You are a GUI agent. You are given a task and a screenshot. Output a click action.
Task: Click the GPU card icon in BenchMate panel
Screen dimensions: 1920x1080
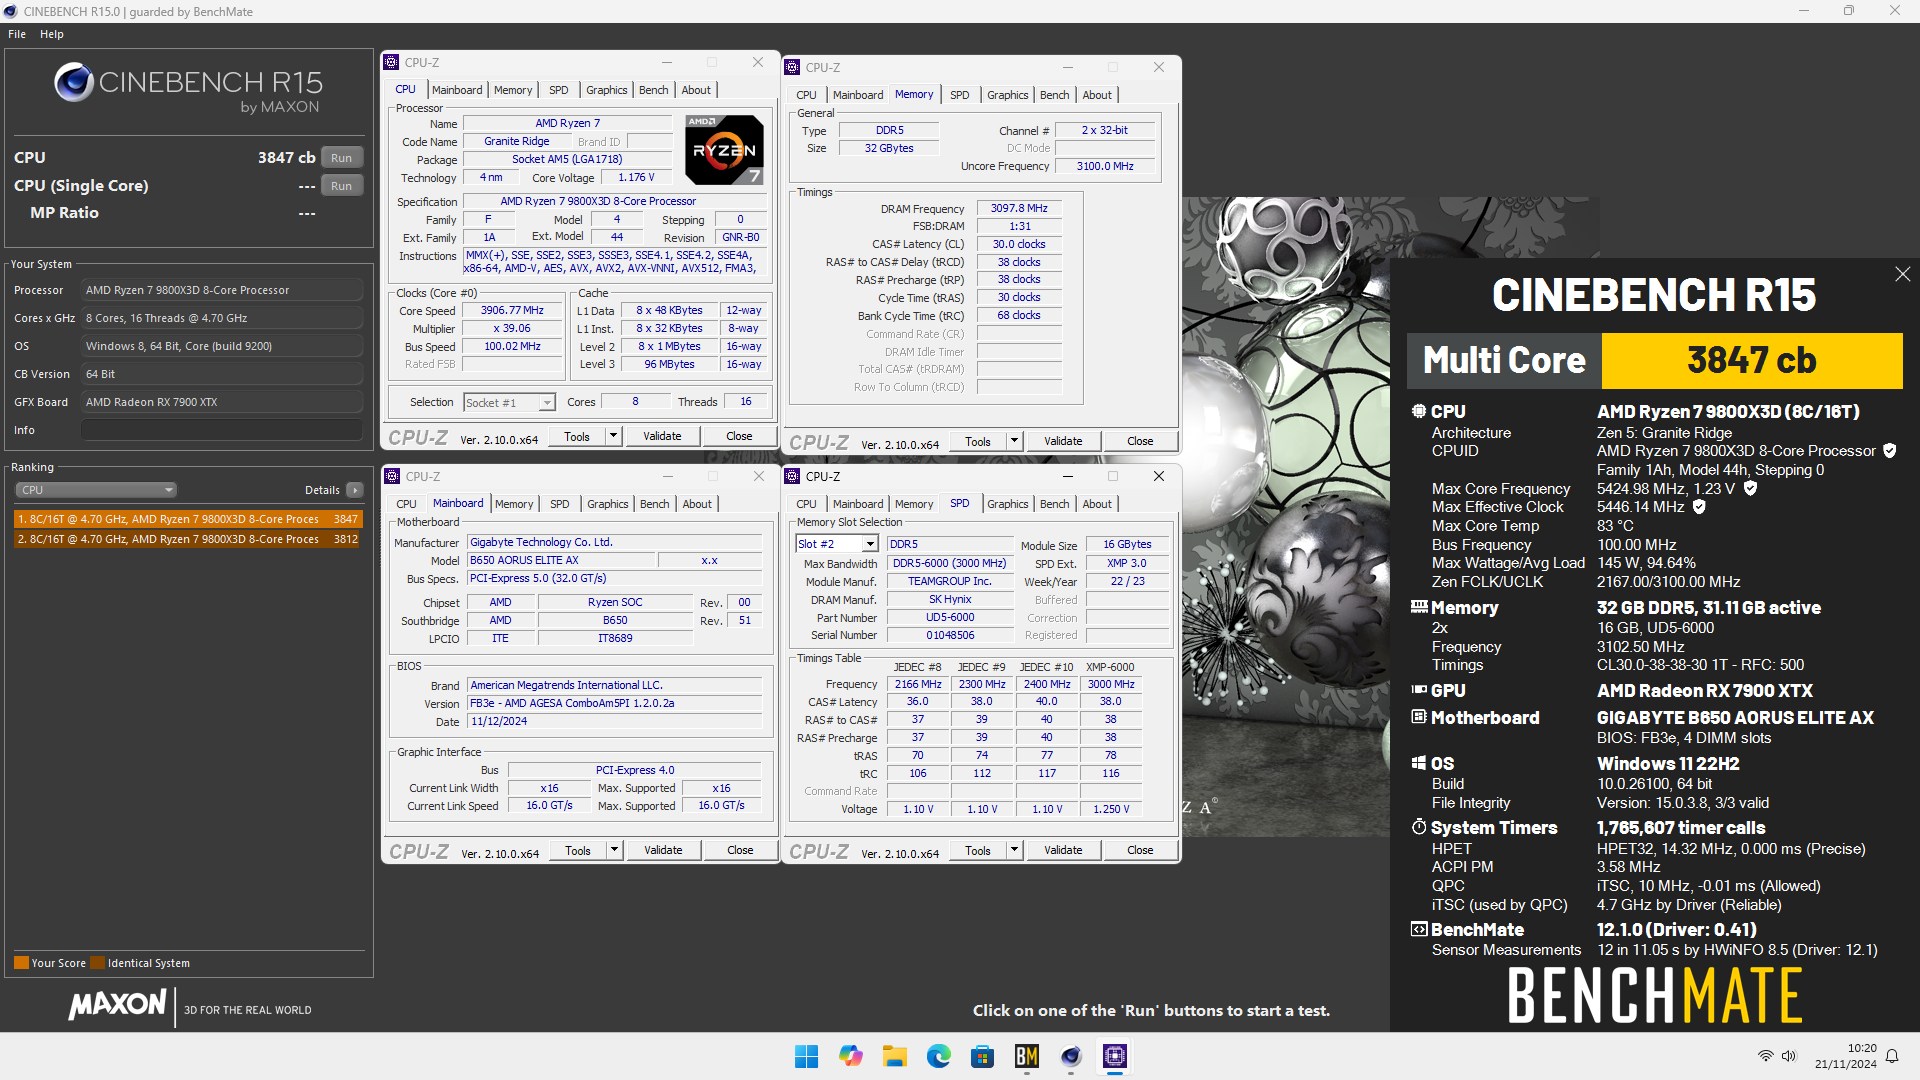pyautogui.click(x=1418, y=690)
